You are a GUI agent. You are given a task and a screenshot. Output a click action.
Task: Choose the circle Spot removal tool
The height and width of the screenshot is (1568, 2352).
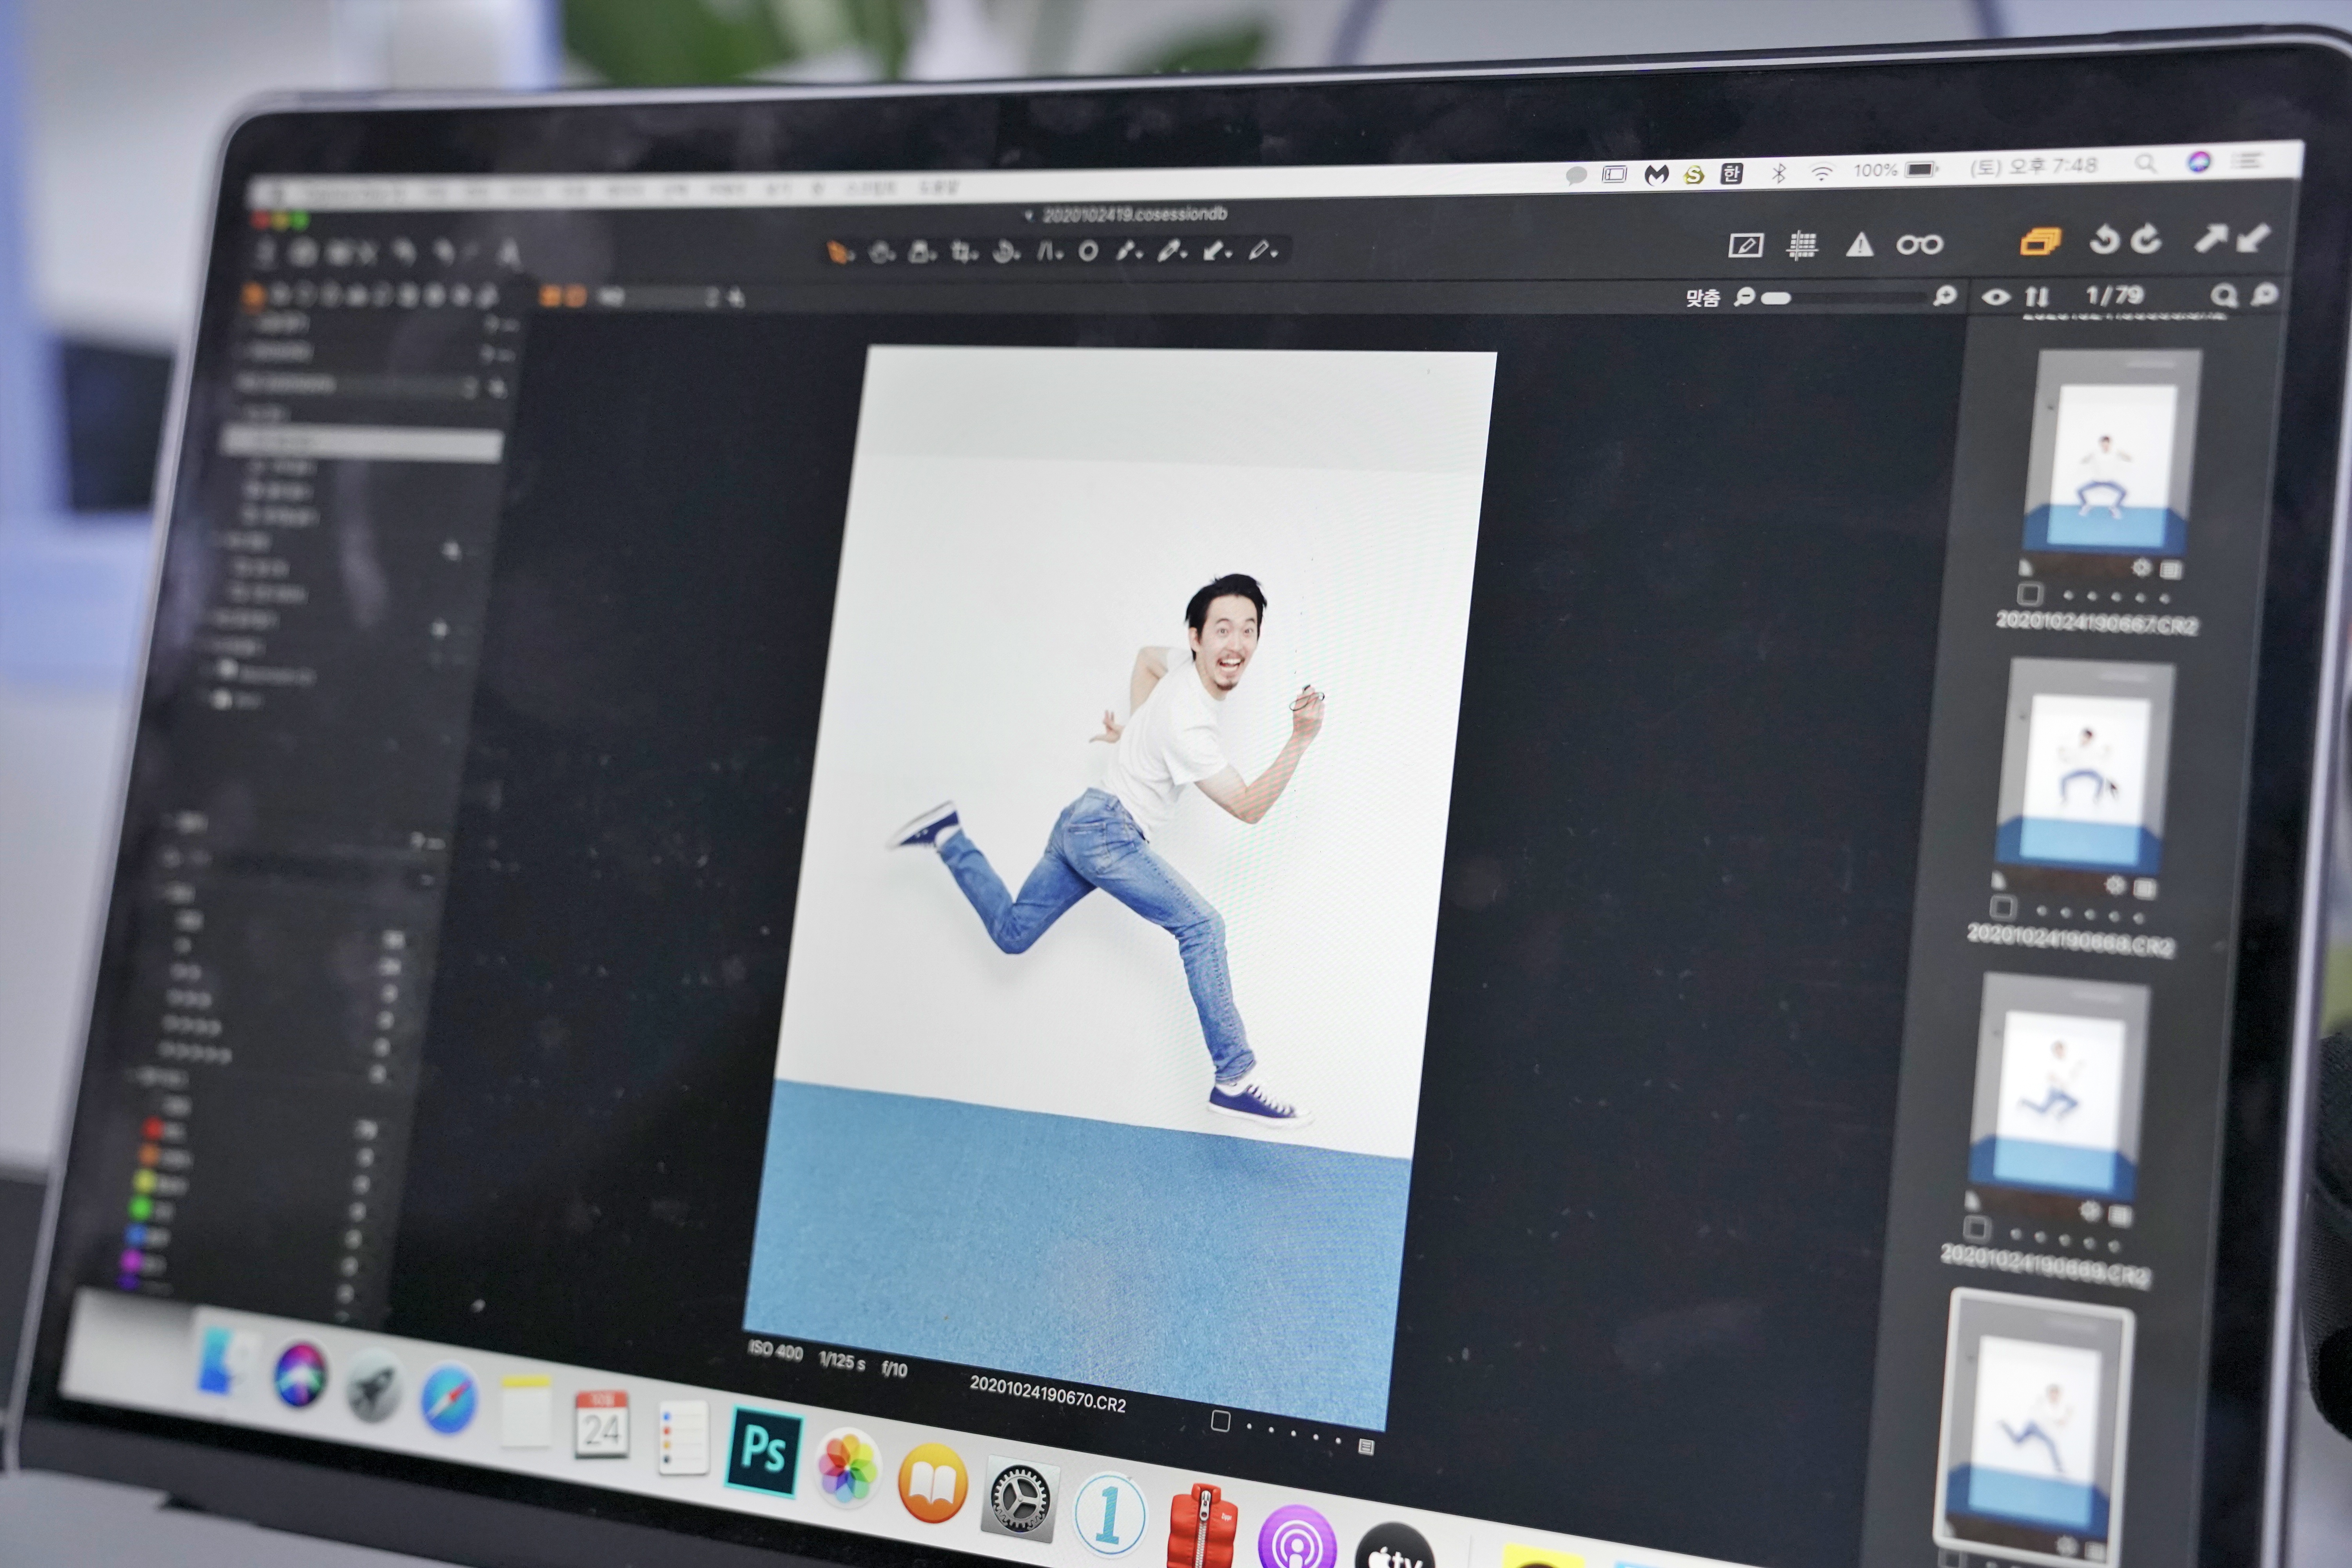click(1088, 251)
